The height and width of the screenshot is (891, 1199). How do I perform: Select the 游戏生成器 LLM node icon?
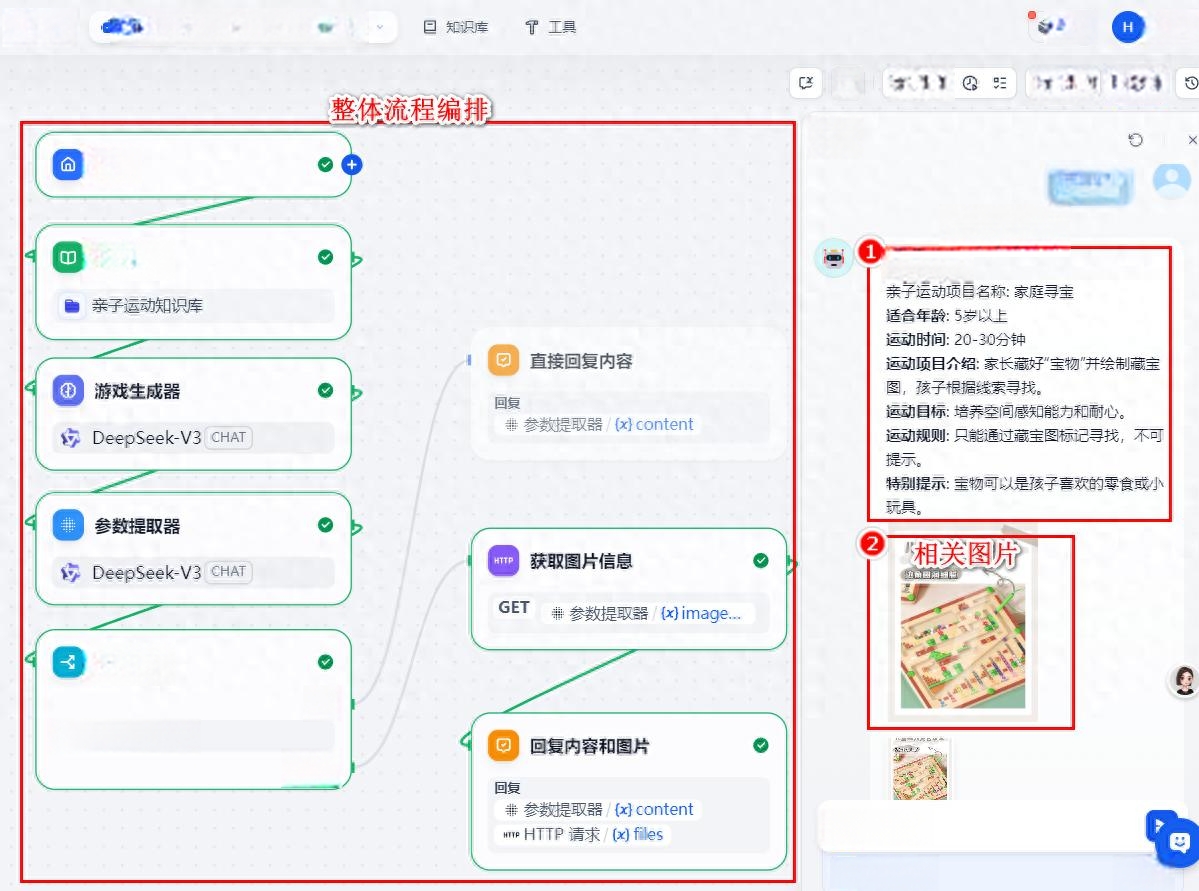[x=68, y=391]
